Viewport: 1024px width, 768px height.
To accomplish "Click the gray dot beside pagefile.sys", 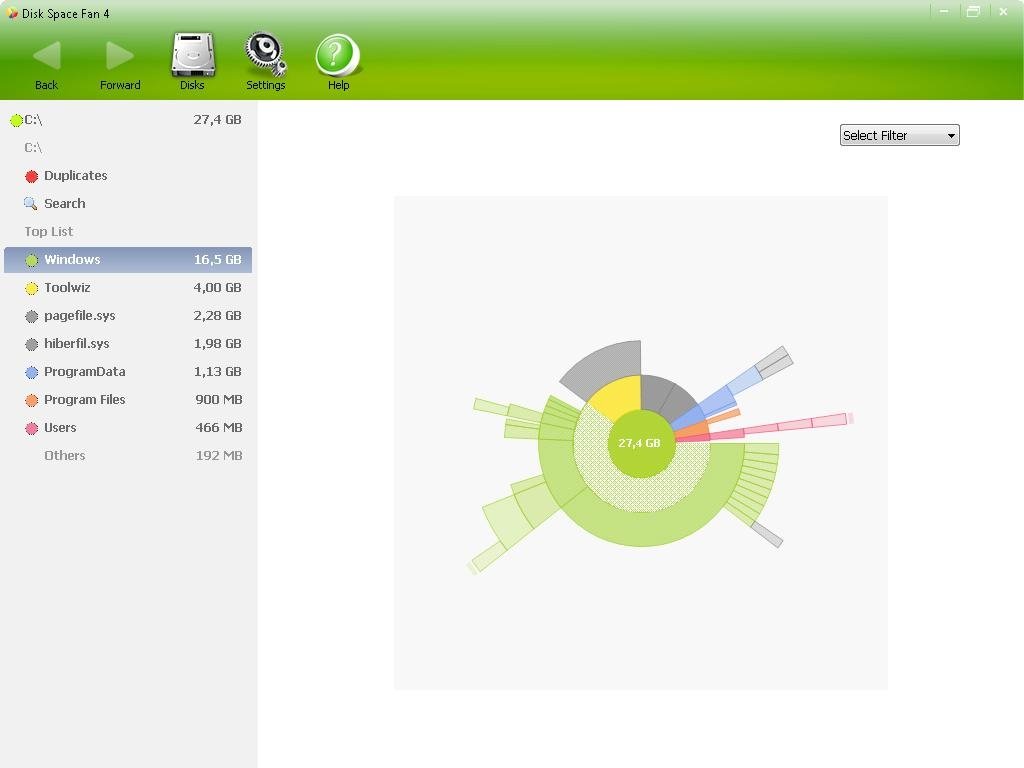I will tap(31, 316).
